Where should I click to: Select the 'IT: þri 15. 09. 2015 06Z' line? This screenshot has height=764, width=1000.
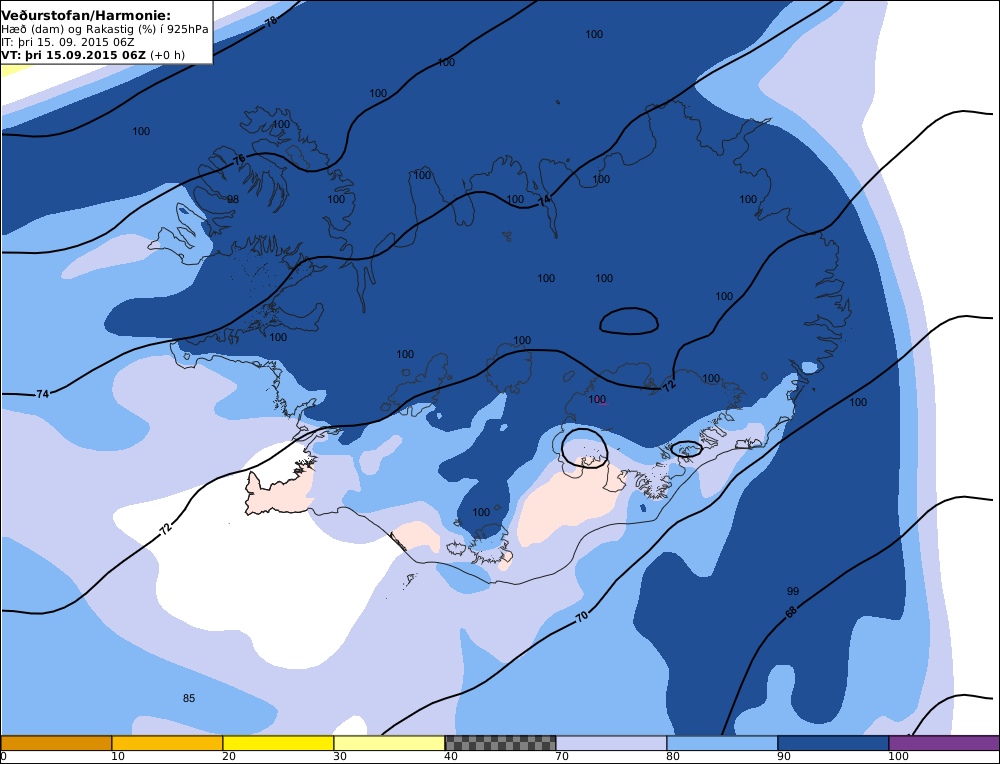(x=68, y=42)
